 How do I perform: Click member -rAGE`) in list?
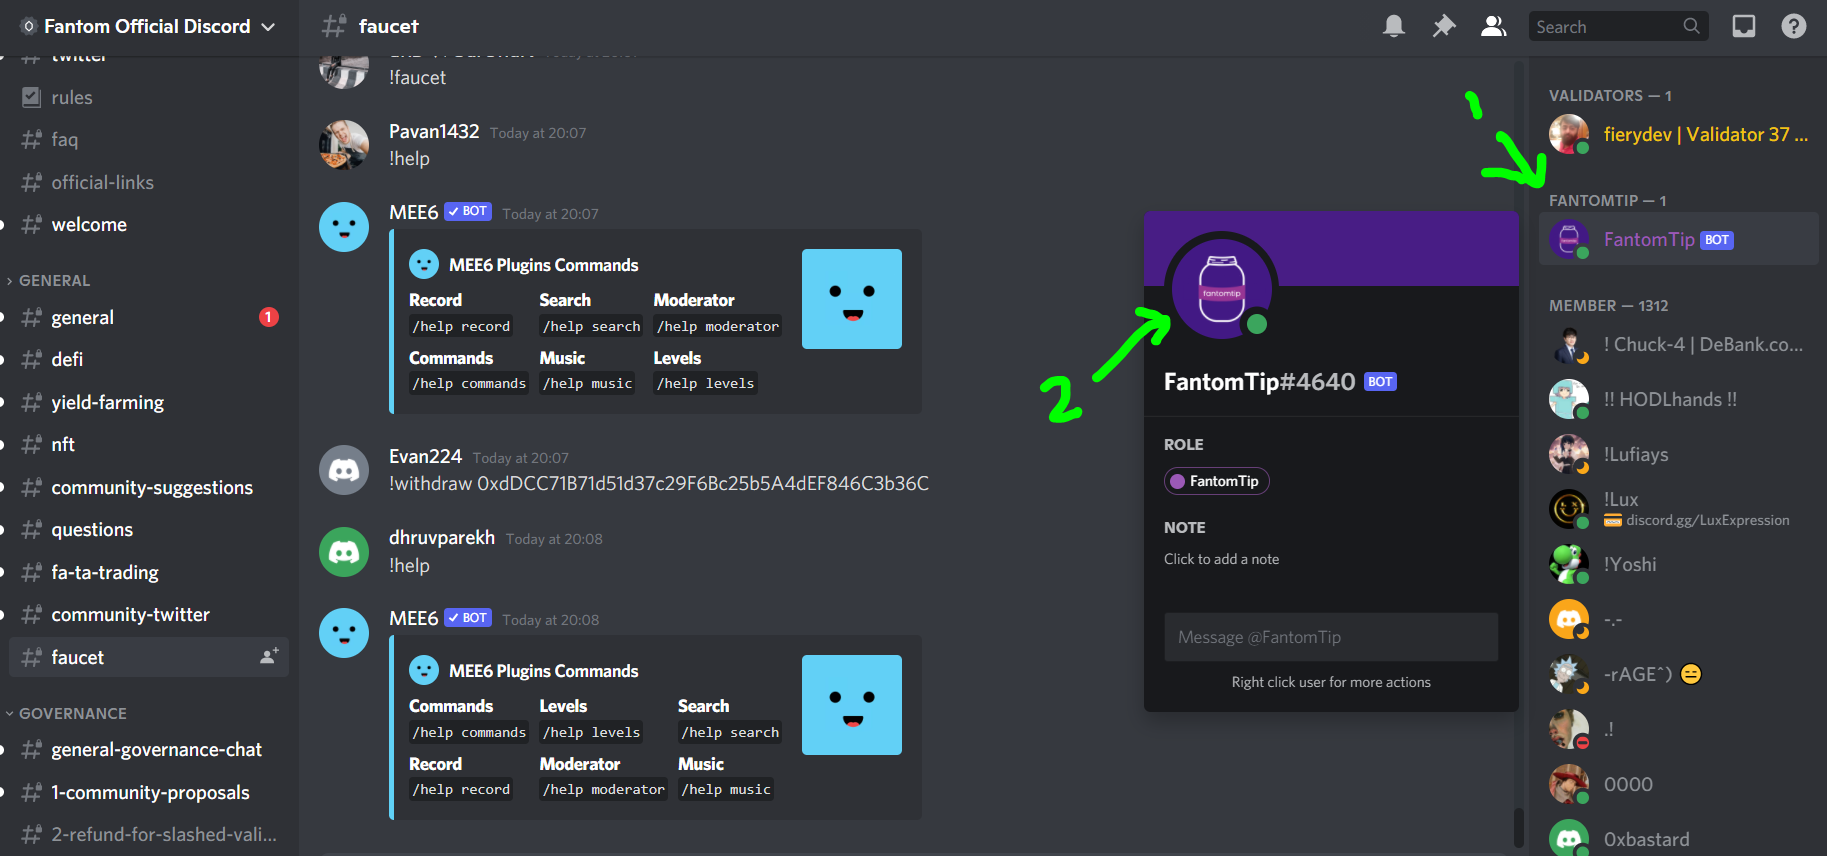(x=1679, y=674)
